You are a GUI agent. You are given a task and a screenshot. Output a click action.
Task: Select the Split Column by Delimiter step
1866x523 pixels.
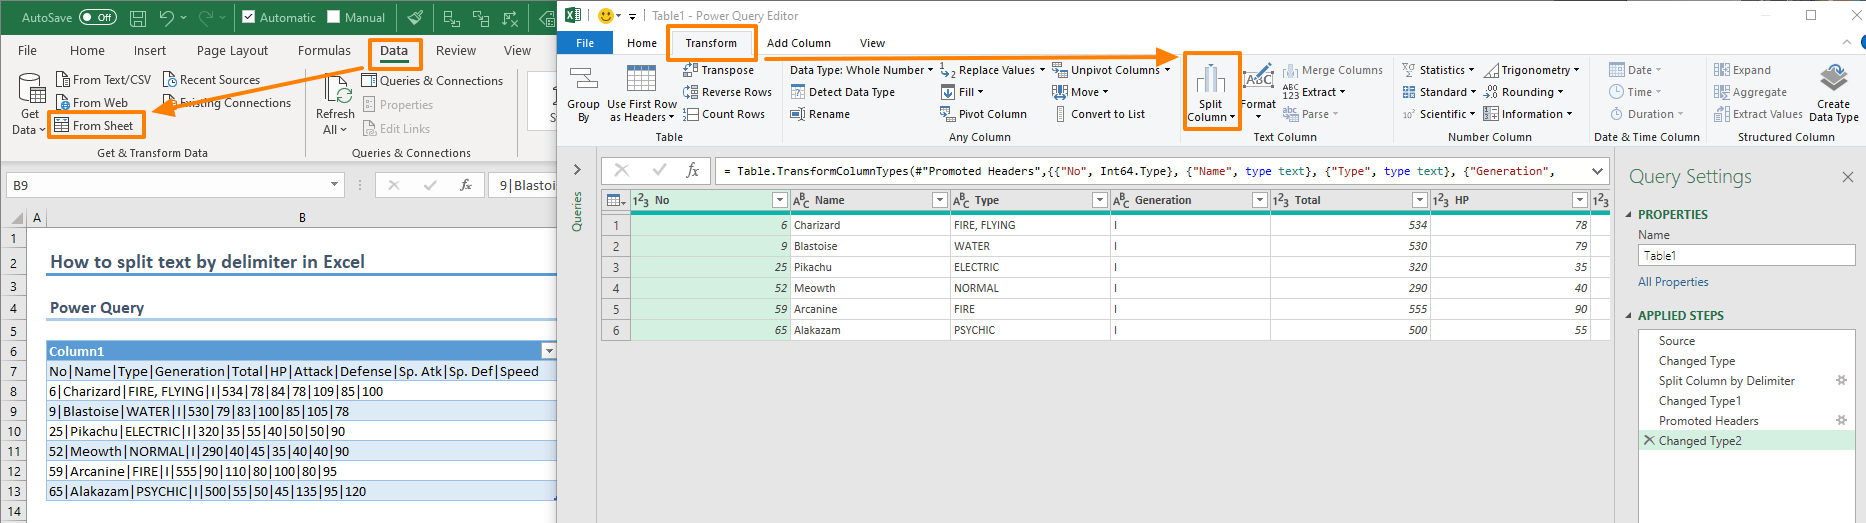click(1726, 381)
